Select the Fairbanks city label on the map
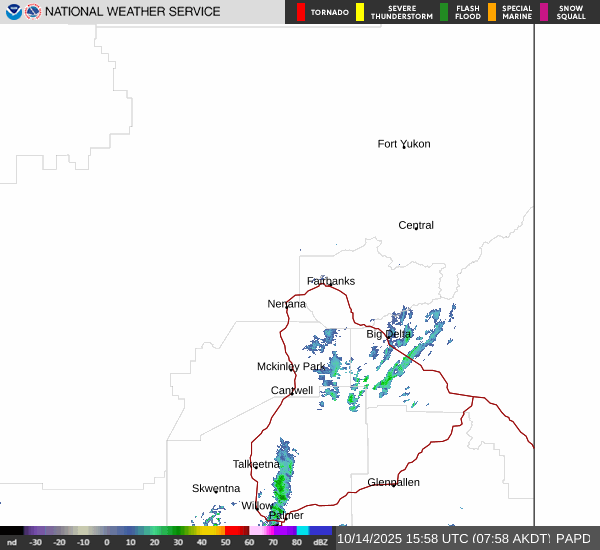The height and width of the screenshot is (550, 600). pos(330,281)
